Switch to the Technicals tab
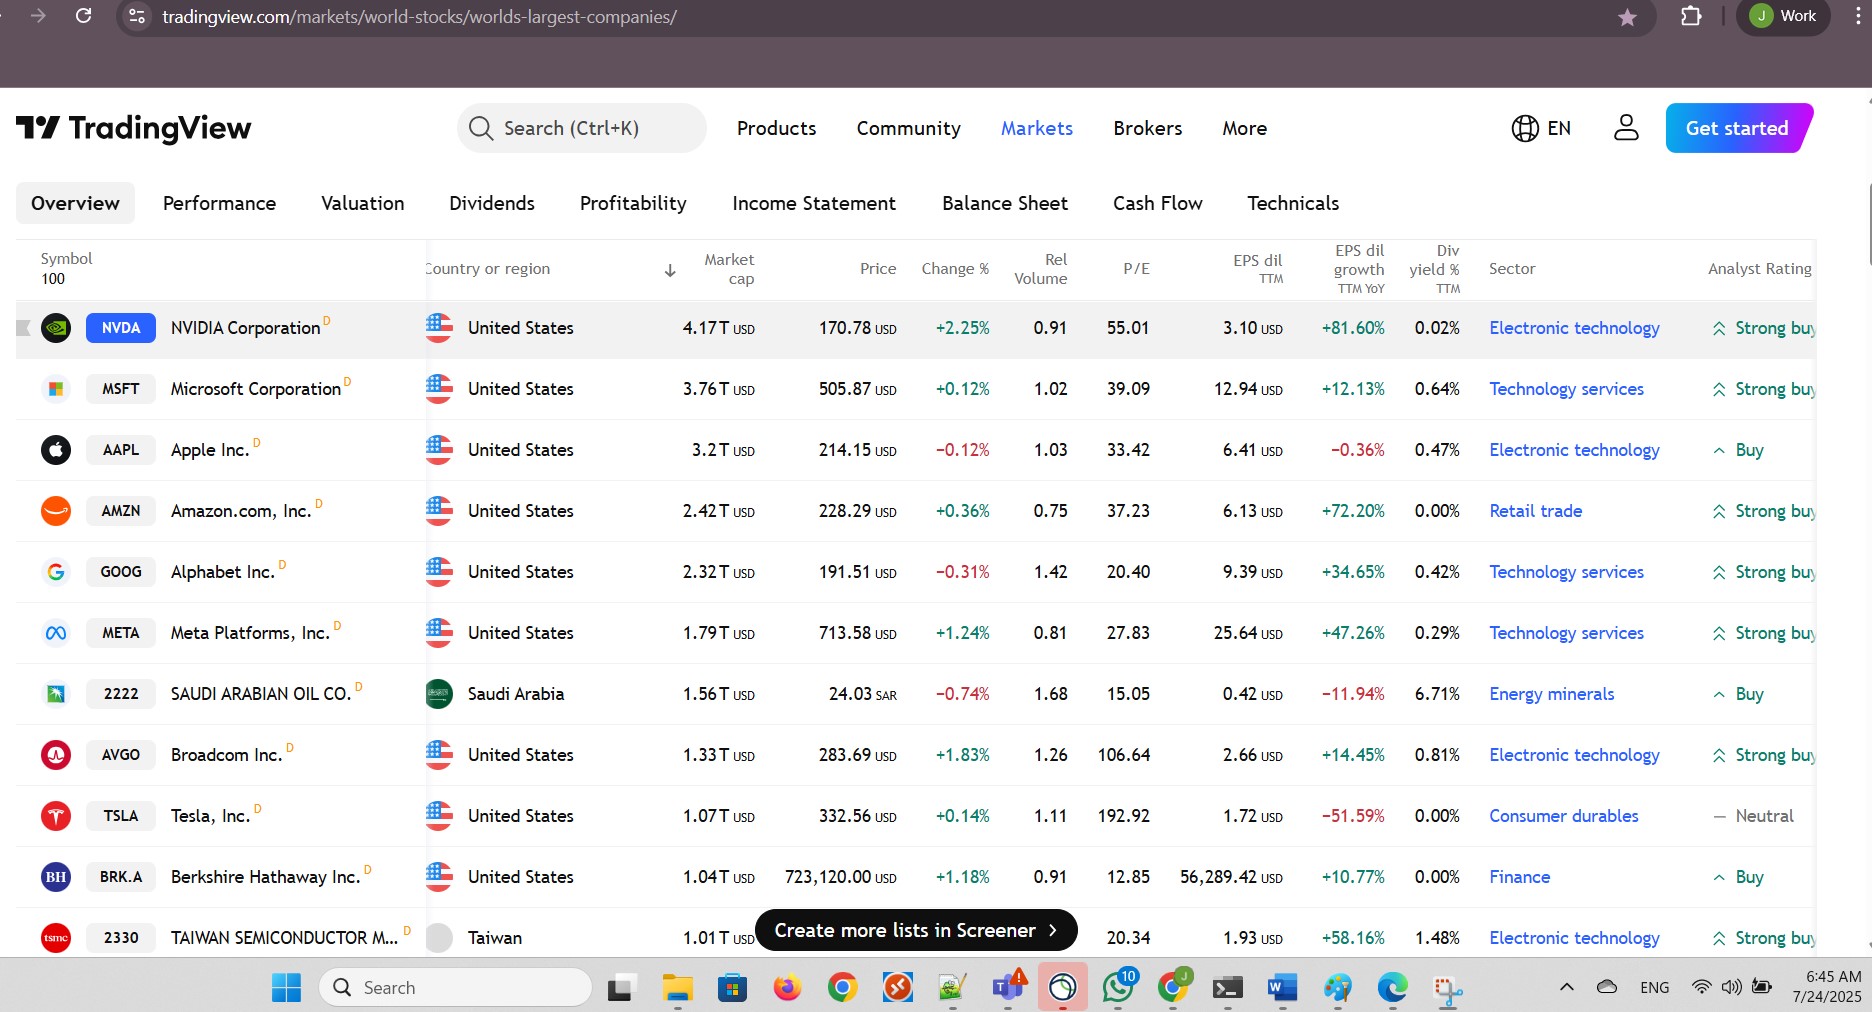Image resolution: width=1872 pixels, height=1012 pixels. pos(1292,203)
